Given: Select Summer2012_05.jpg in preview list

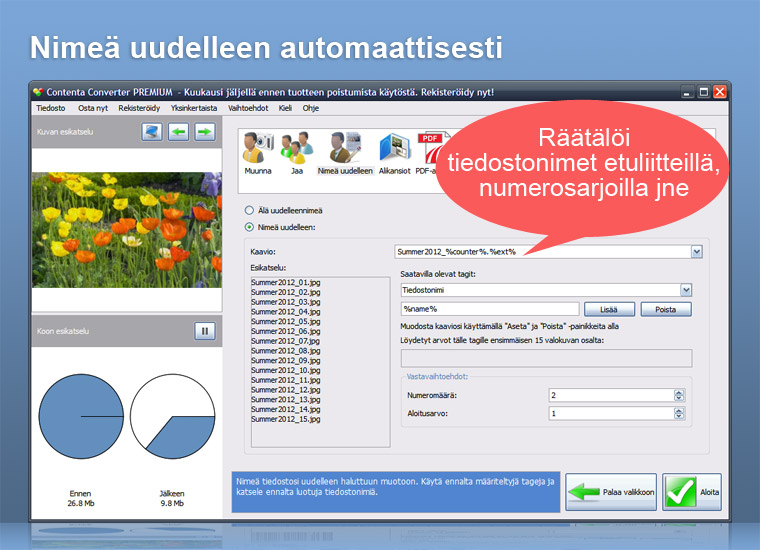Looking at the screenshot, I should (286, 321).
